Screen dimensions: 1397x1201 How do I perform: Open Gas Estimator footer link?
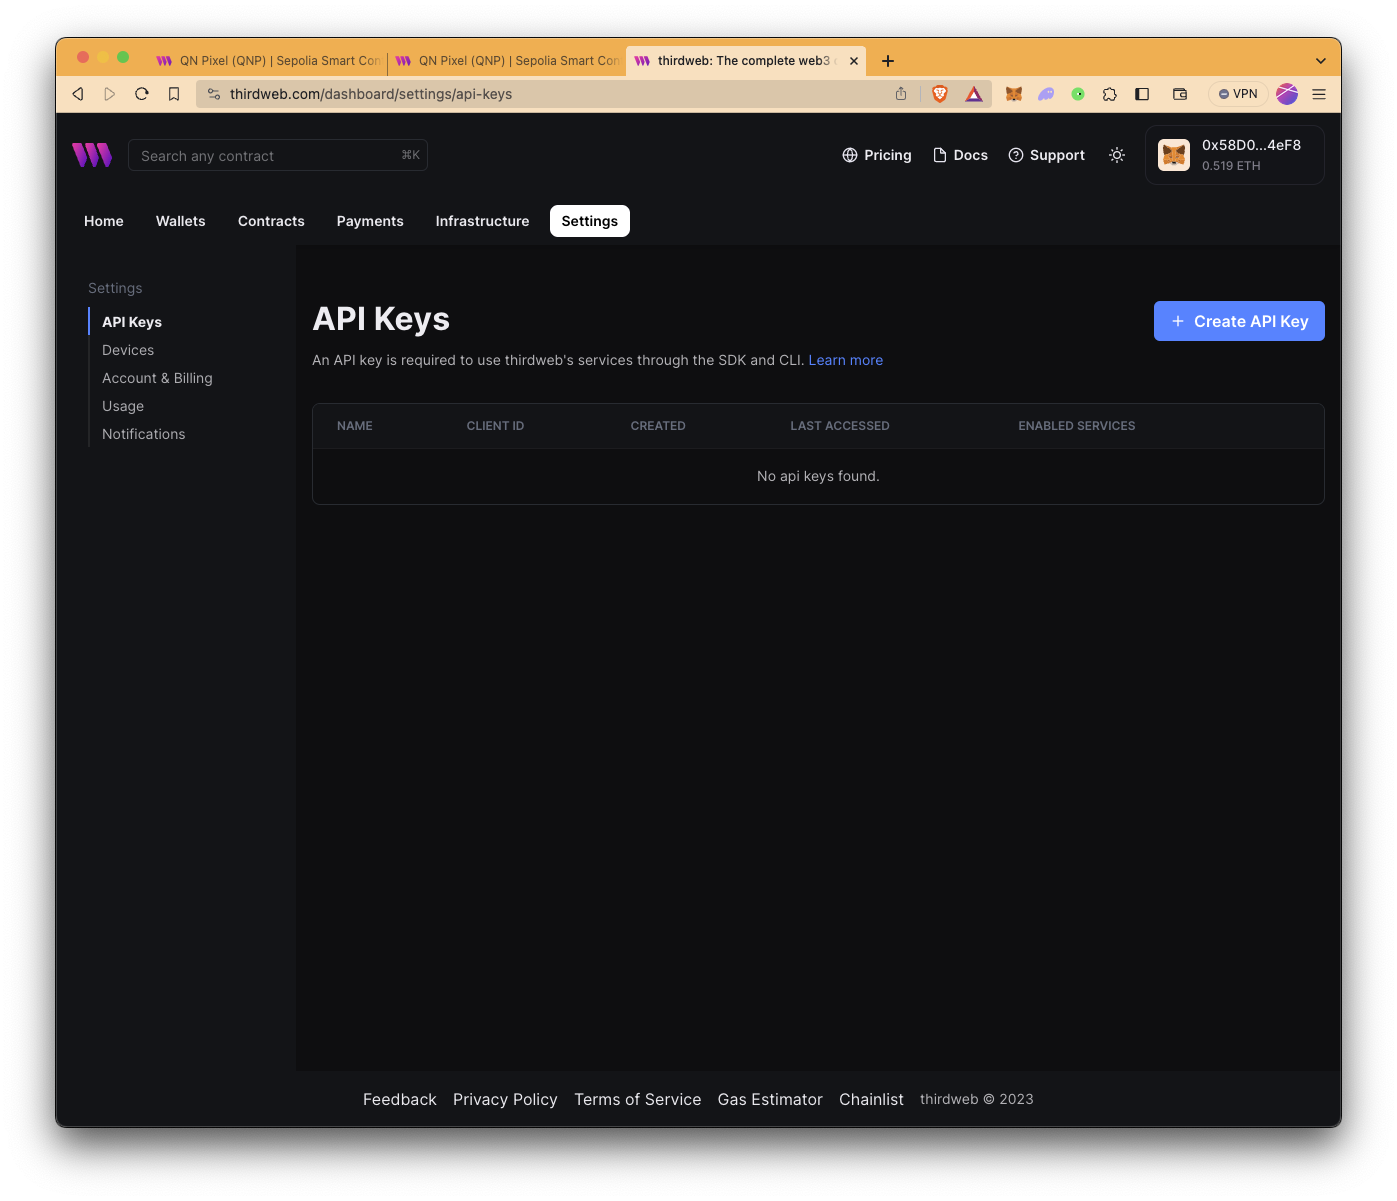[770, 1099]
